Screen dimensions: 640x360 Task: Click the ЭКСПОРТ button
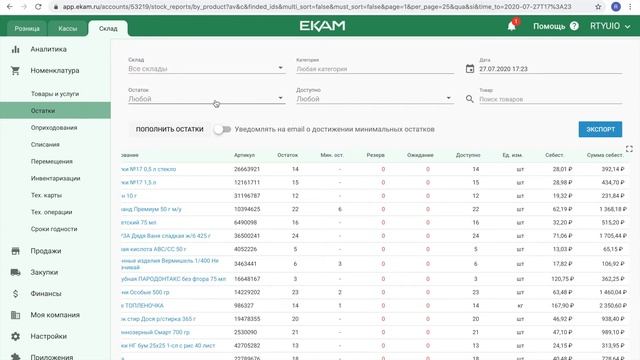[x=600, y=129]
